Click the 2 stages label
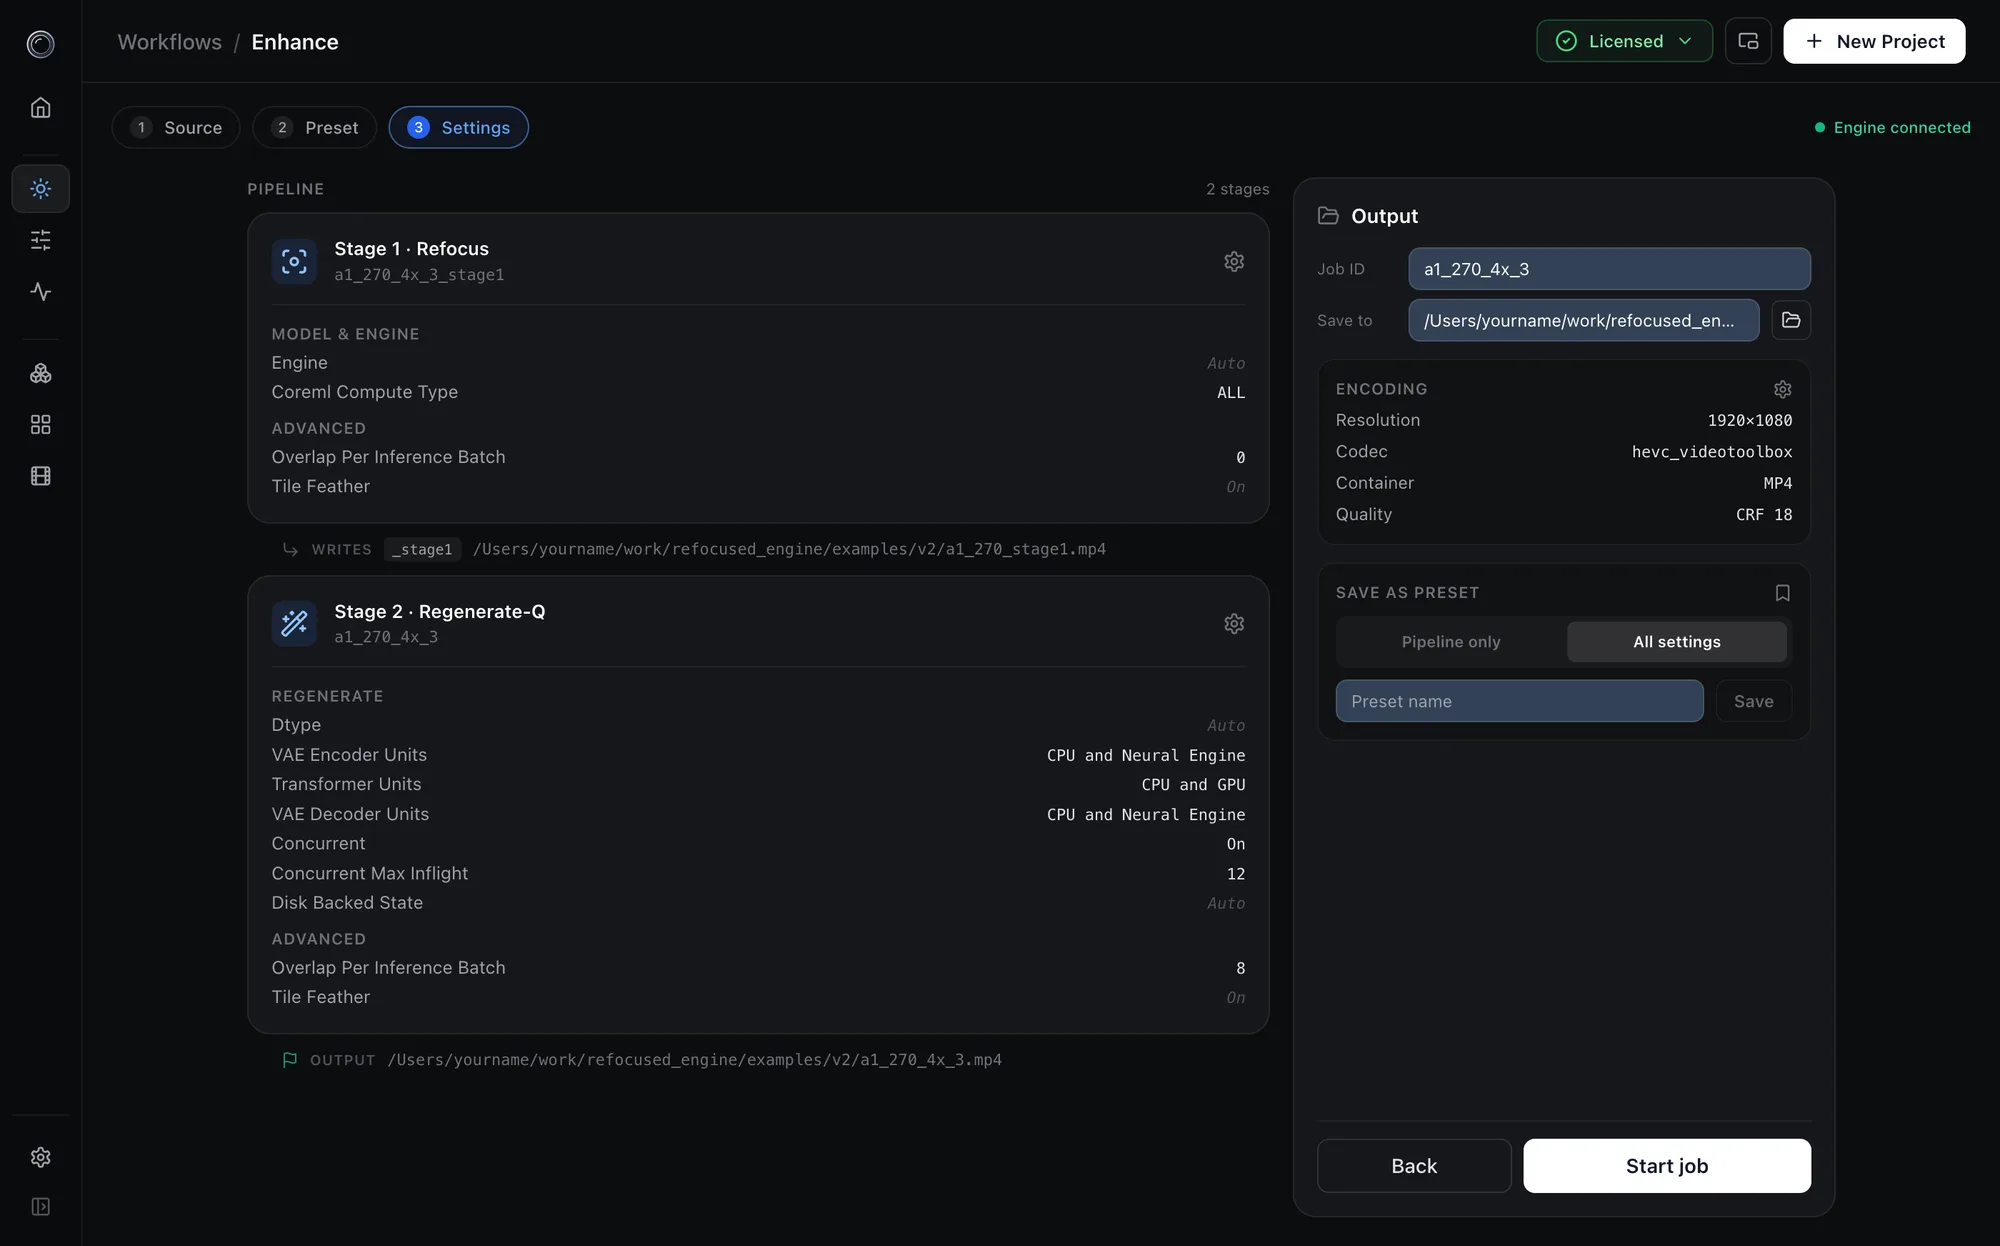 1237,189
